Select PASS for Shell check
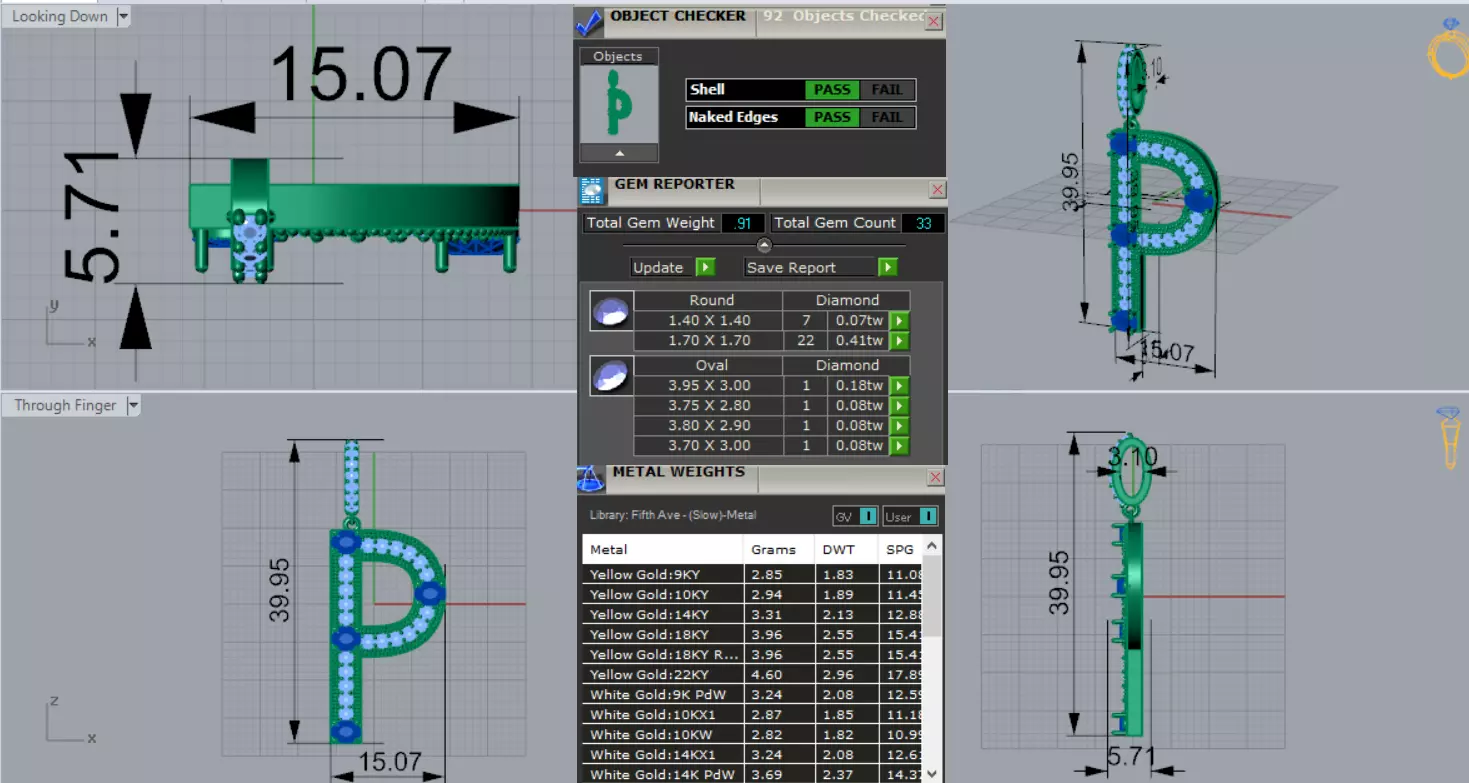Screen dimensions: 1469x783 point(831,90)
